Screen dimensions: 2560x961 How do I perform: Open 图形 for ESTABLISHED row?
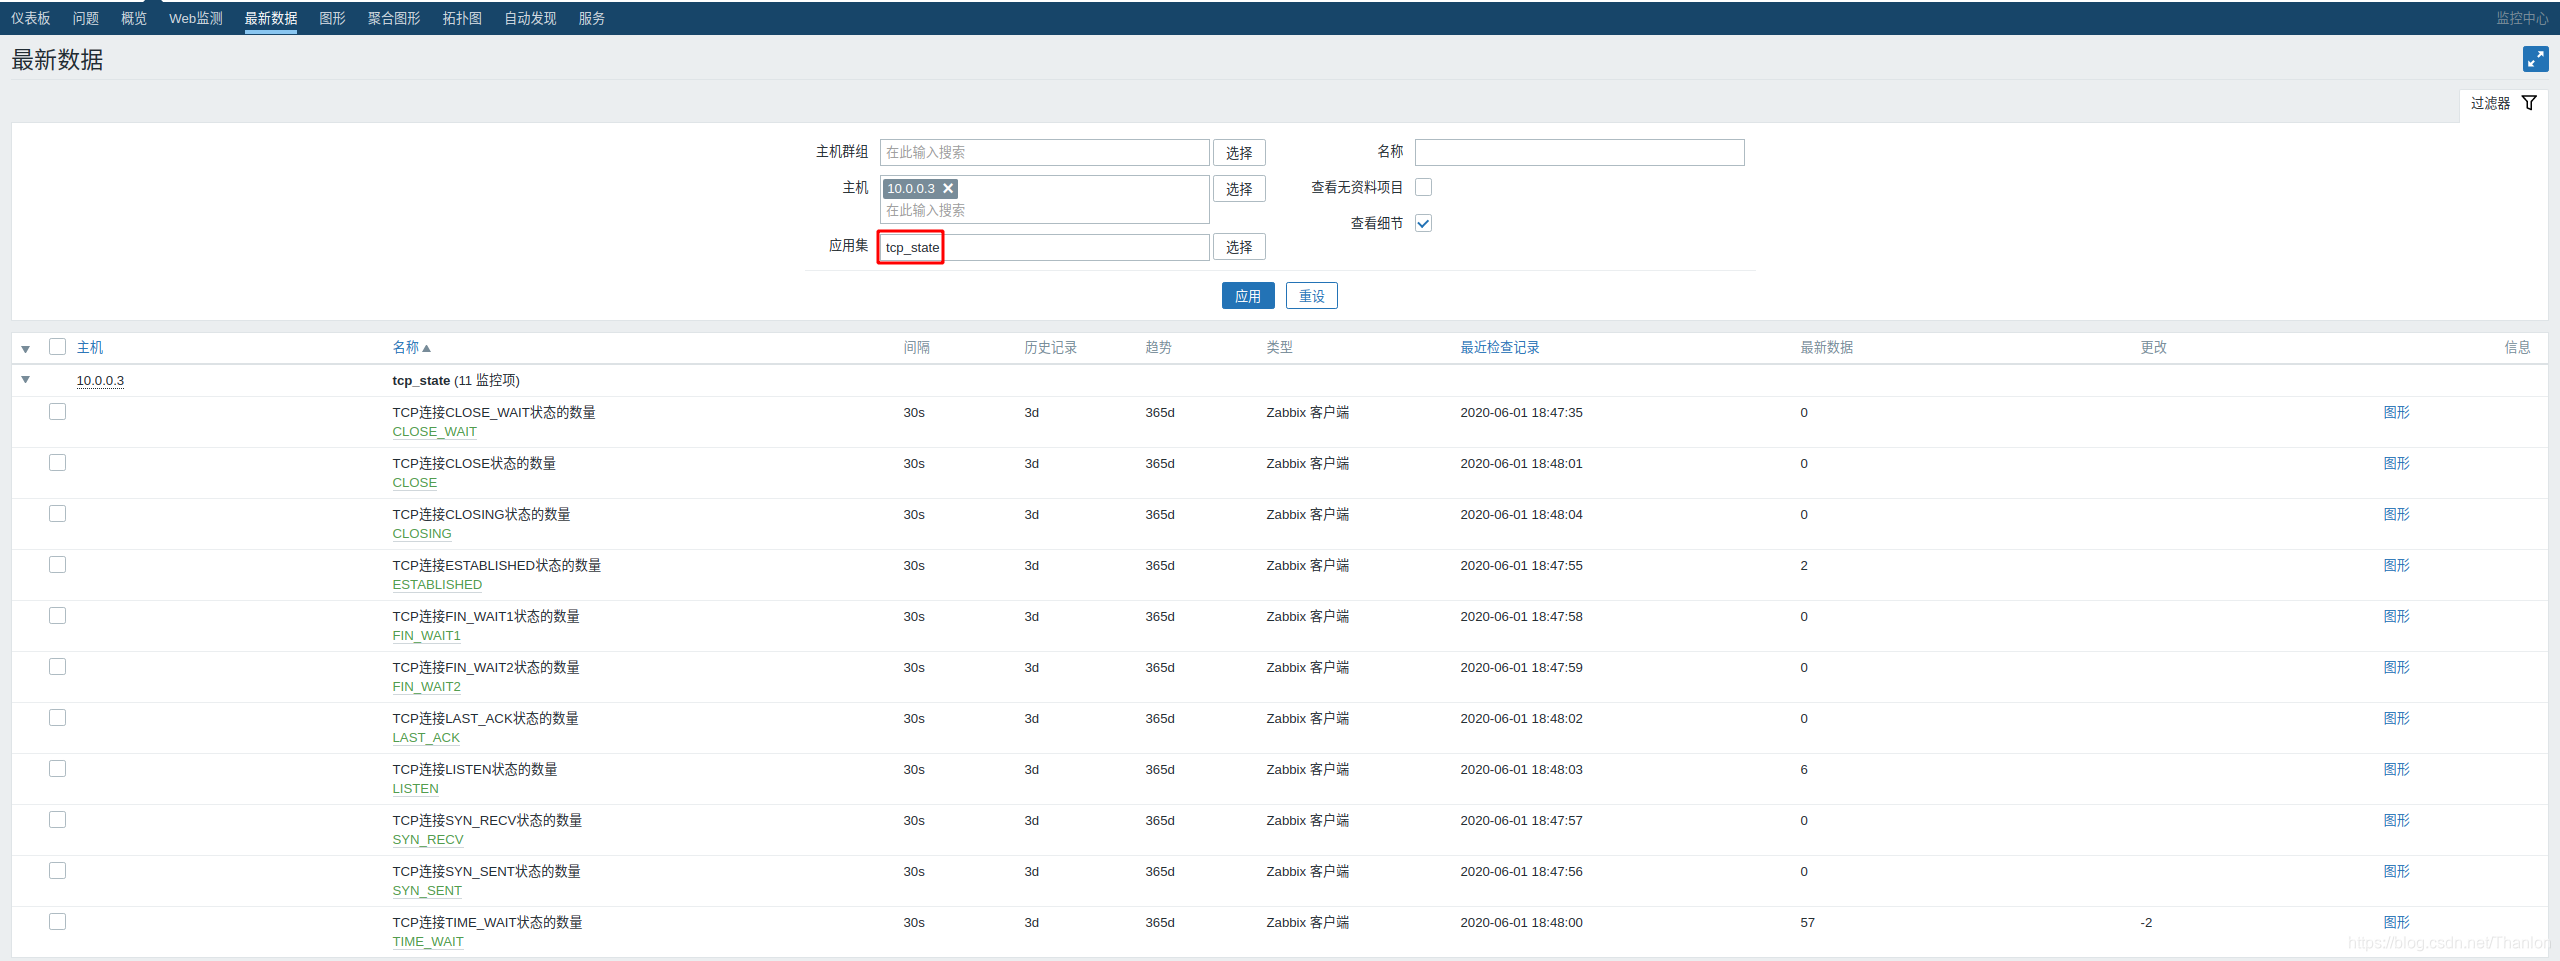tap(2396, 566)
